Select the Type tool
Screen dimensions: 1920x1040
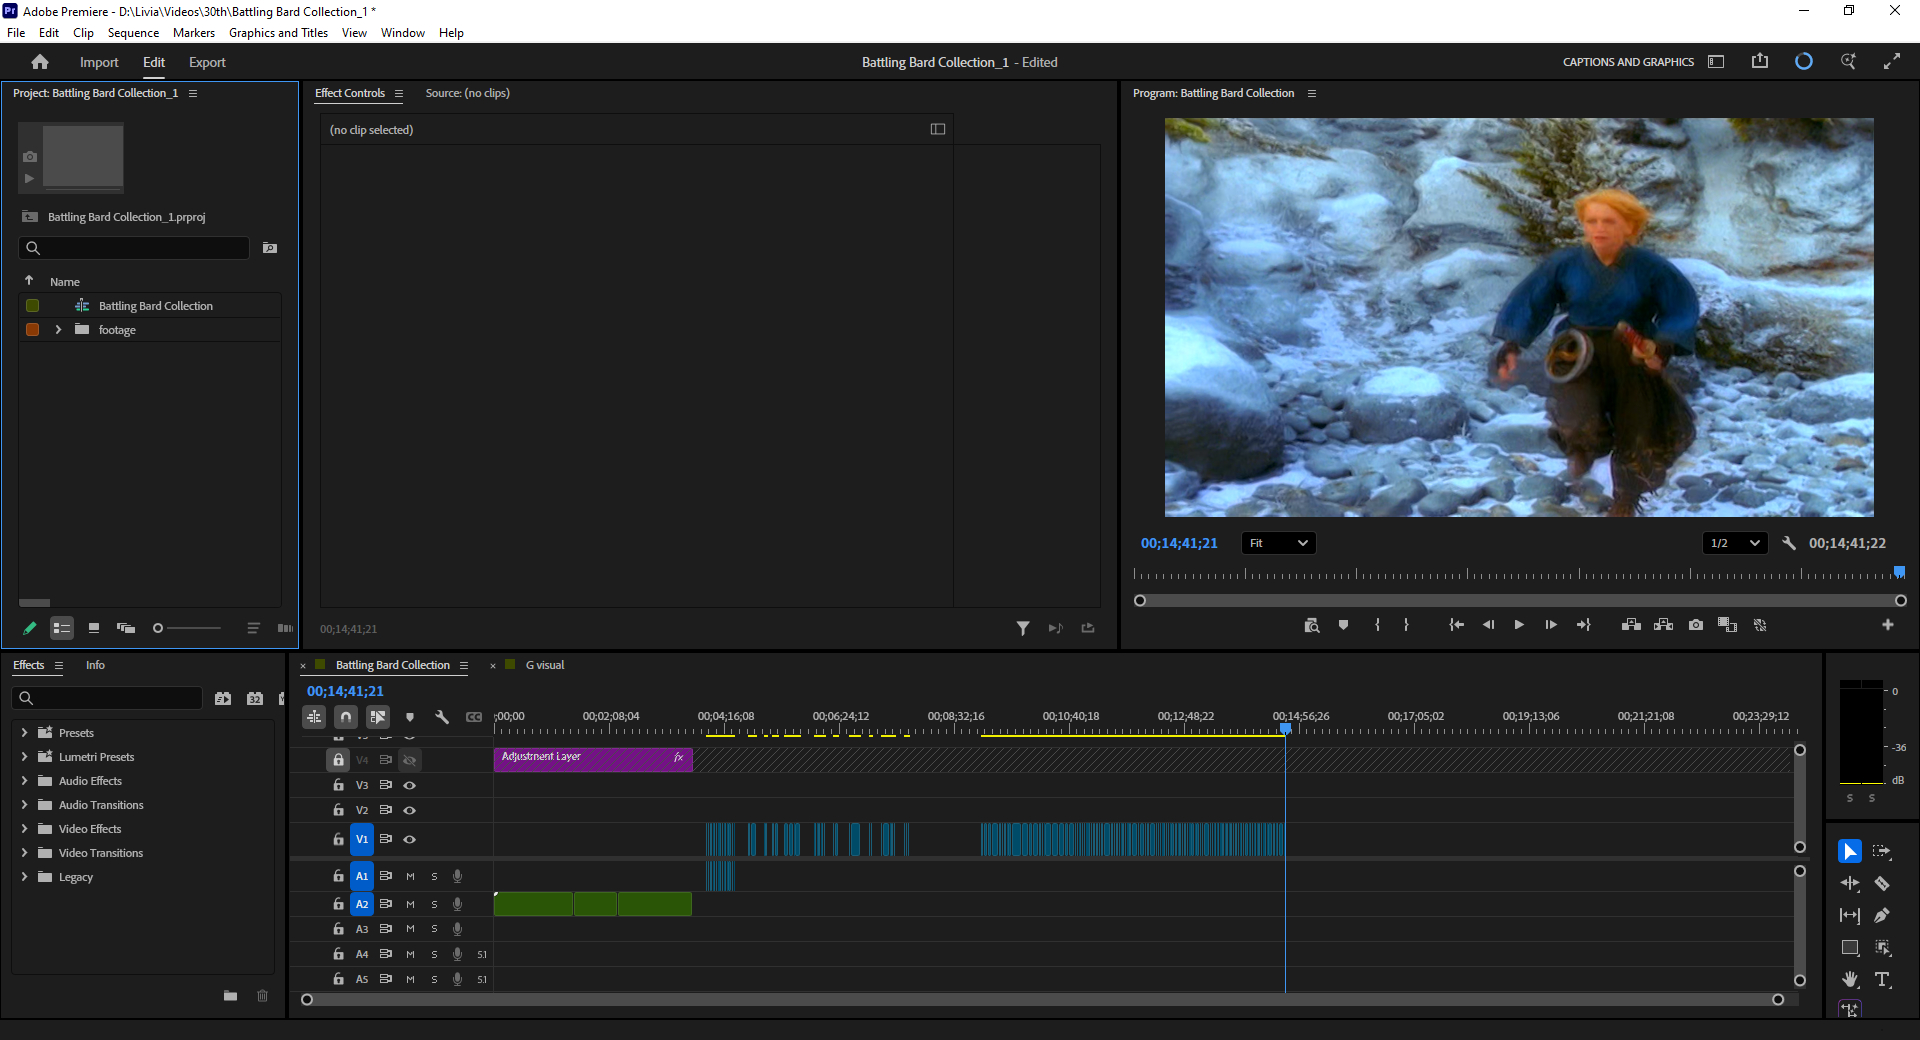pos(1882,980)
